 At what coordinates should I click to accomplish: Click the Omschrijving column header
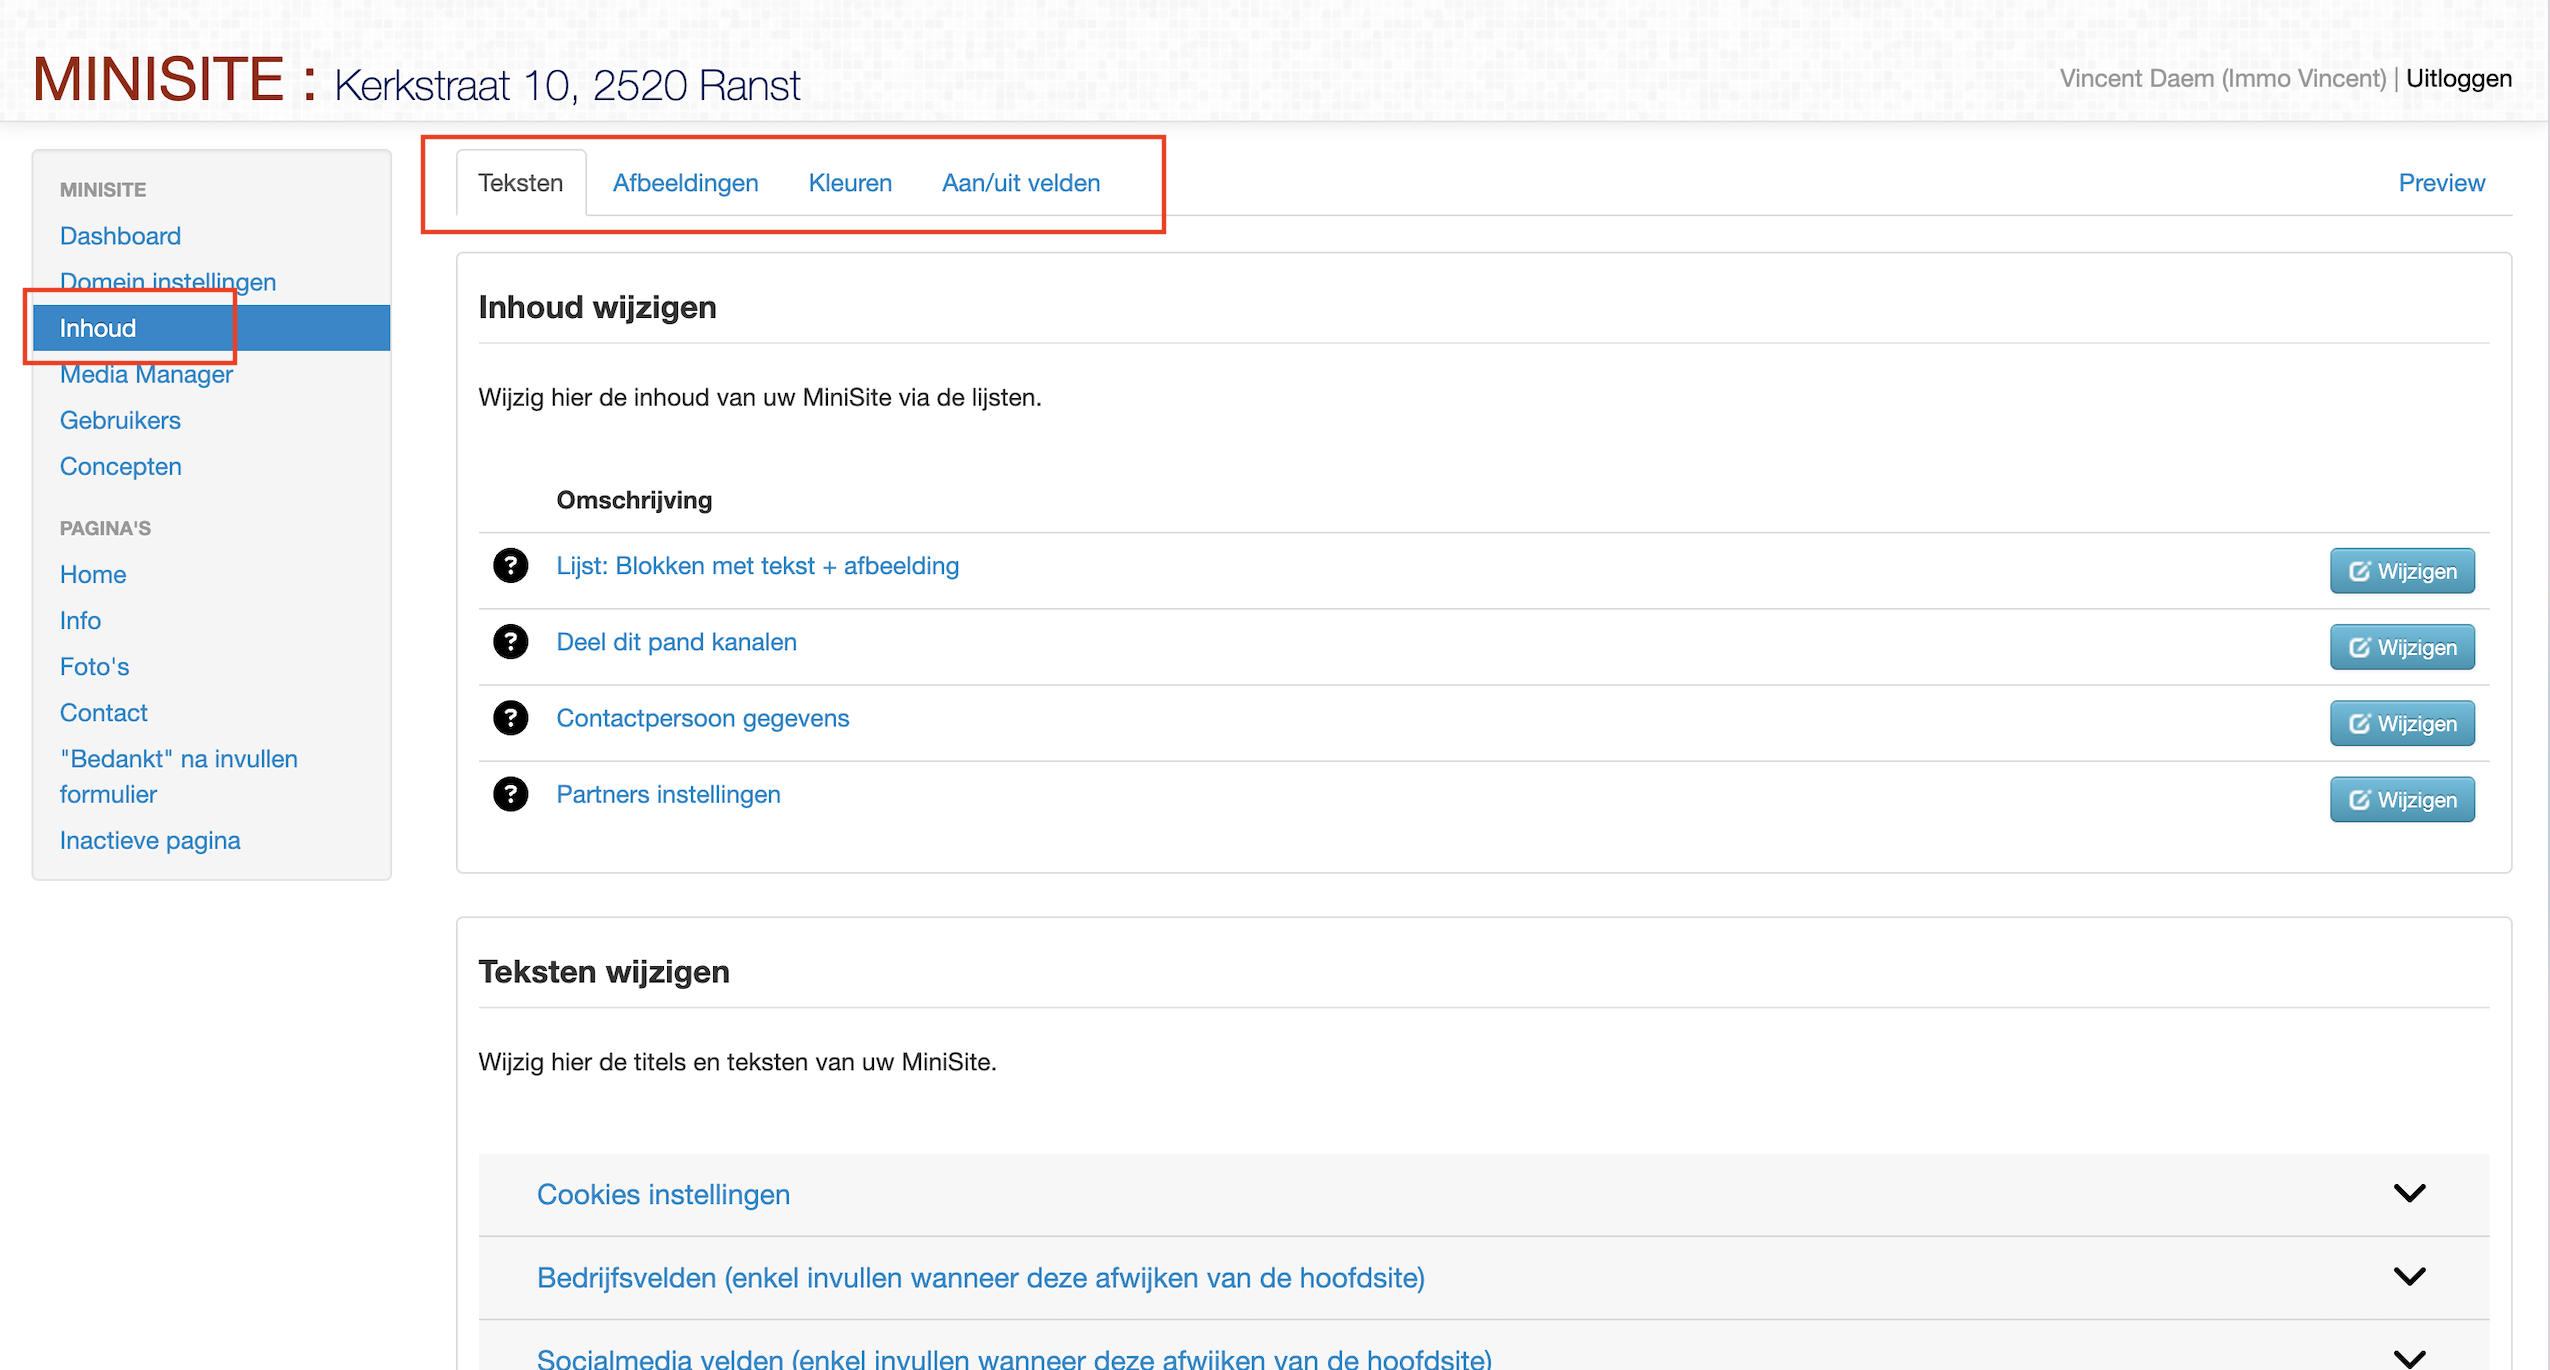coord(634,500)
